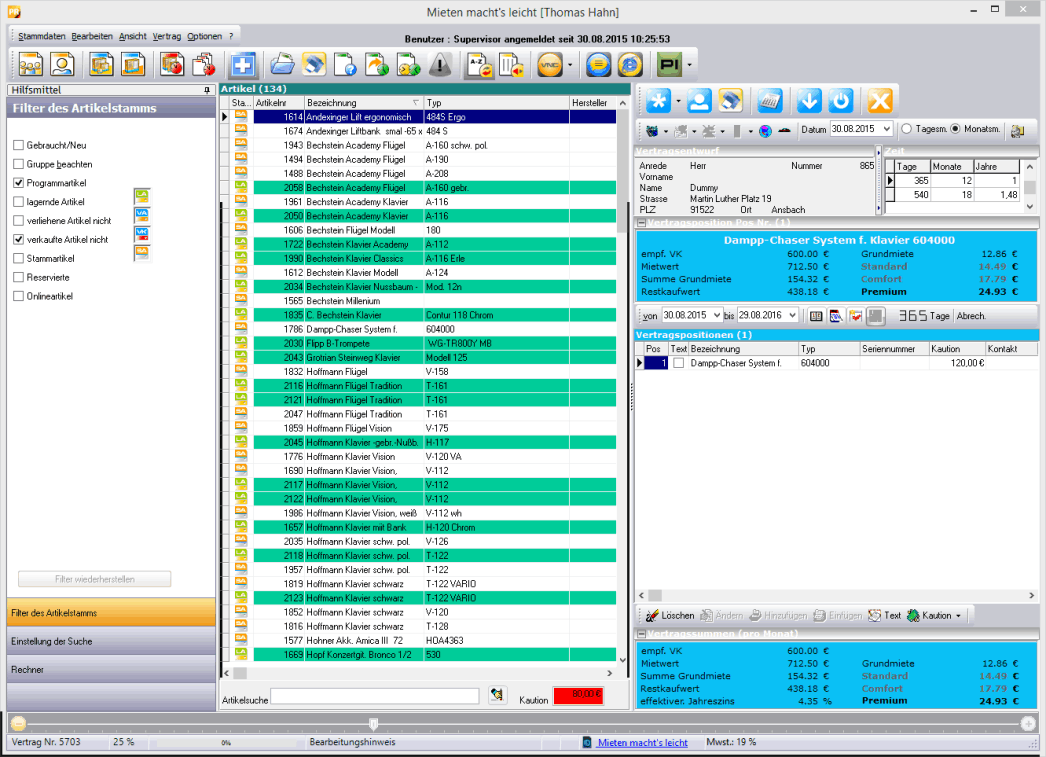Click the blue asterisk new contract icon
The image size is (1046, 757).
(658, 101)
